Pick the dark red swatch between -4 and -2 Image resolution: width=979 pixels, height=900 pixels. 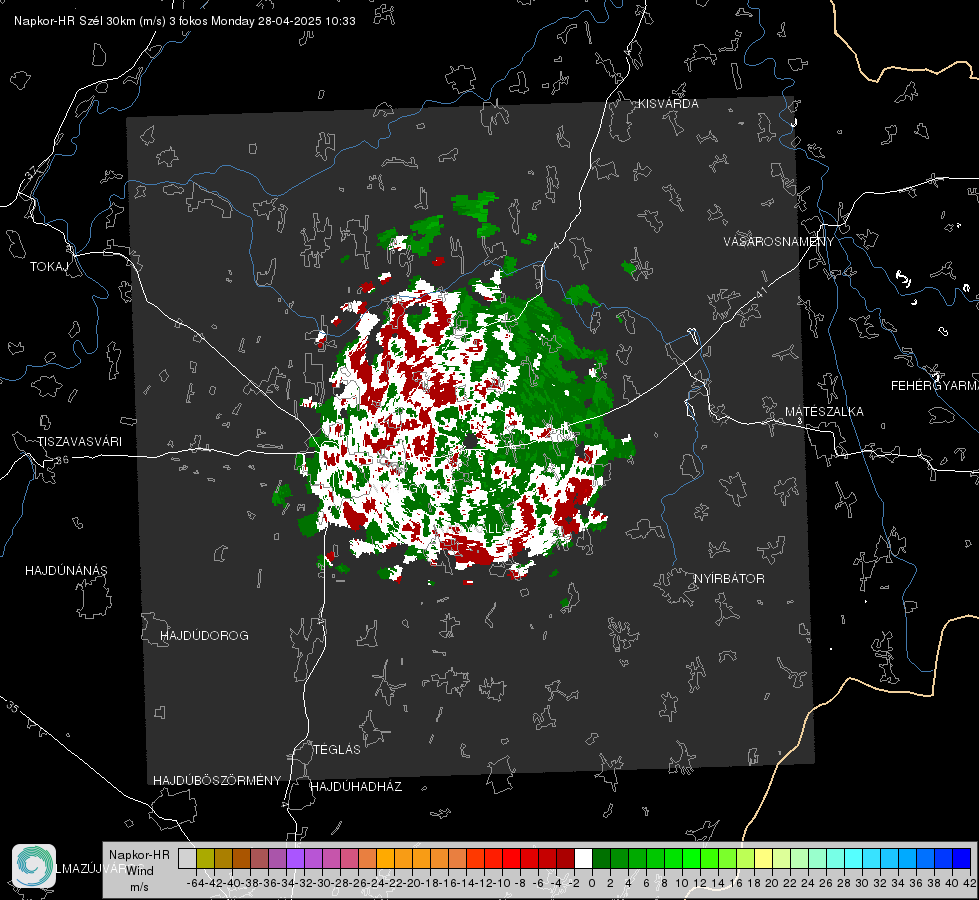point(566,858)
